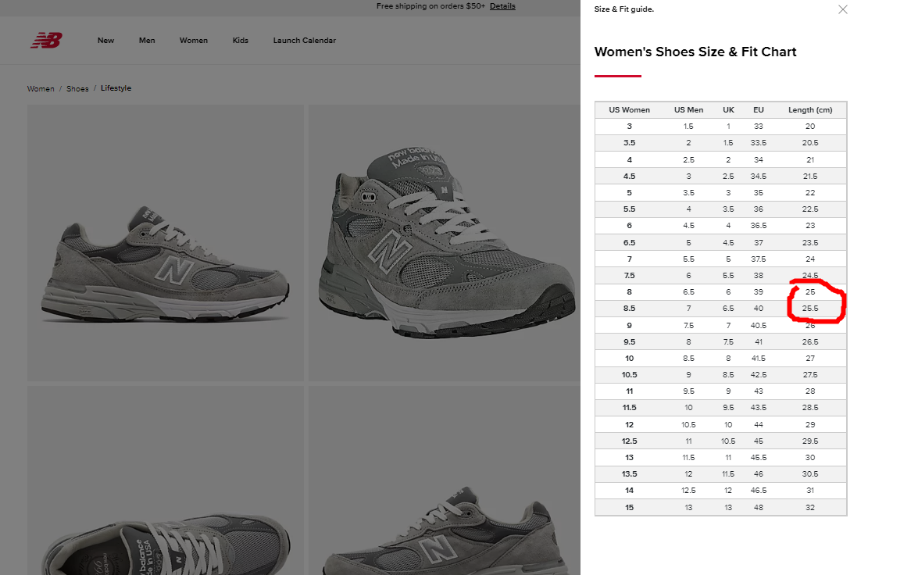Click the 'US Men' column header
The image size is (900, 575).
pos(688,110)
